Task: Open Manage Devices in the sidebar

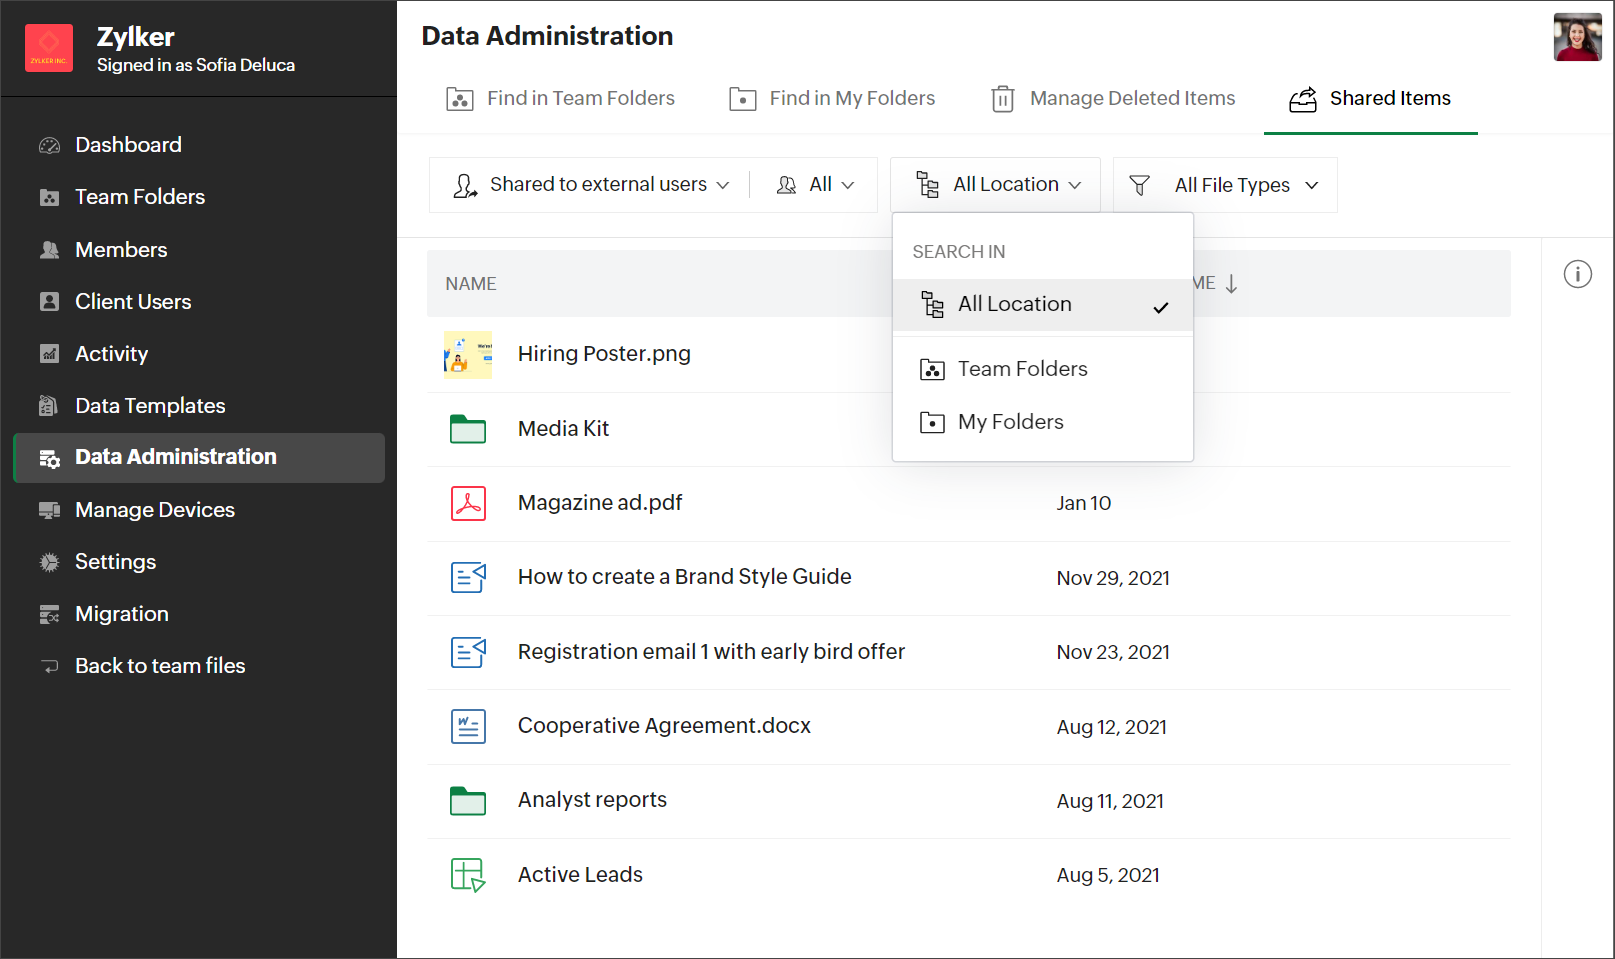Action: coord(155,510)
